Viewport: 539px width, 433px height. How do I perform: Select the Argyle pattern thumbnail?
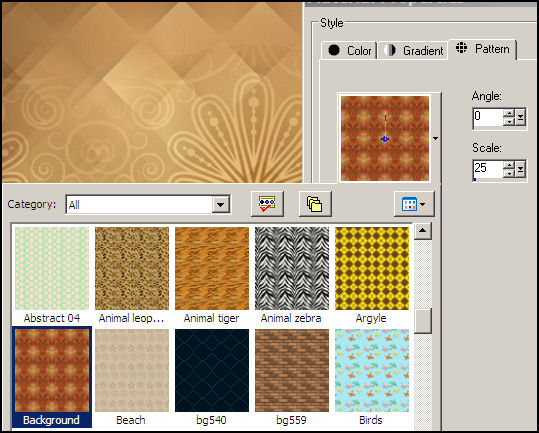click(372, 275)
